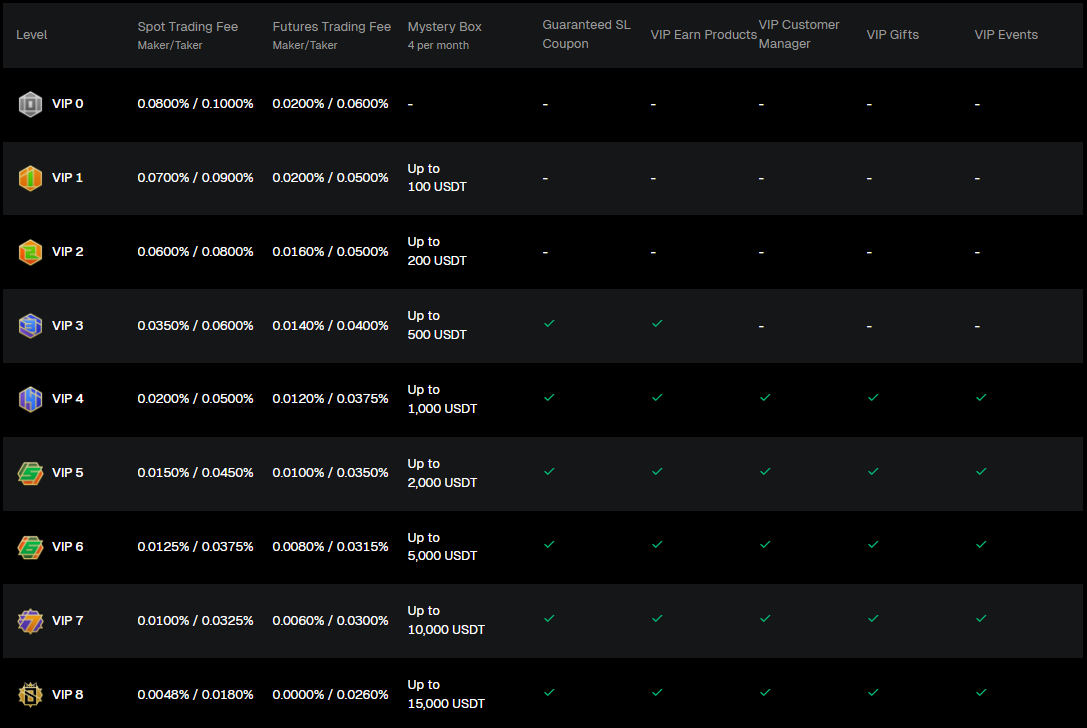This screenshot has height=728, width=1087.
Task: Select the futures fee 0.0100% / 0.0350%
Action: click(331, 474)
